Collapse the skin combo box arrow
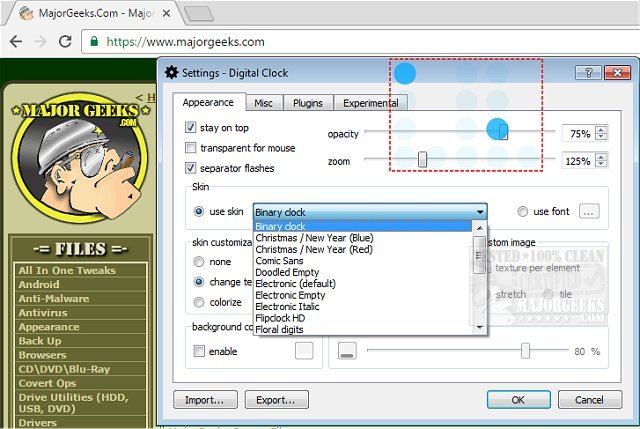This screenshot has width=640, height=429. (x=480, y=212)
